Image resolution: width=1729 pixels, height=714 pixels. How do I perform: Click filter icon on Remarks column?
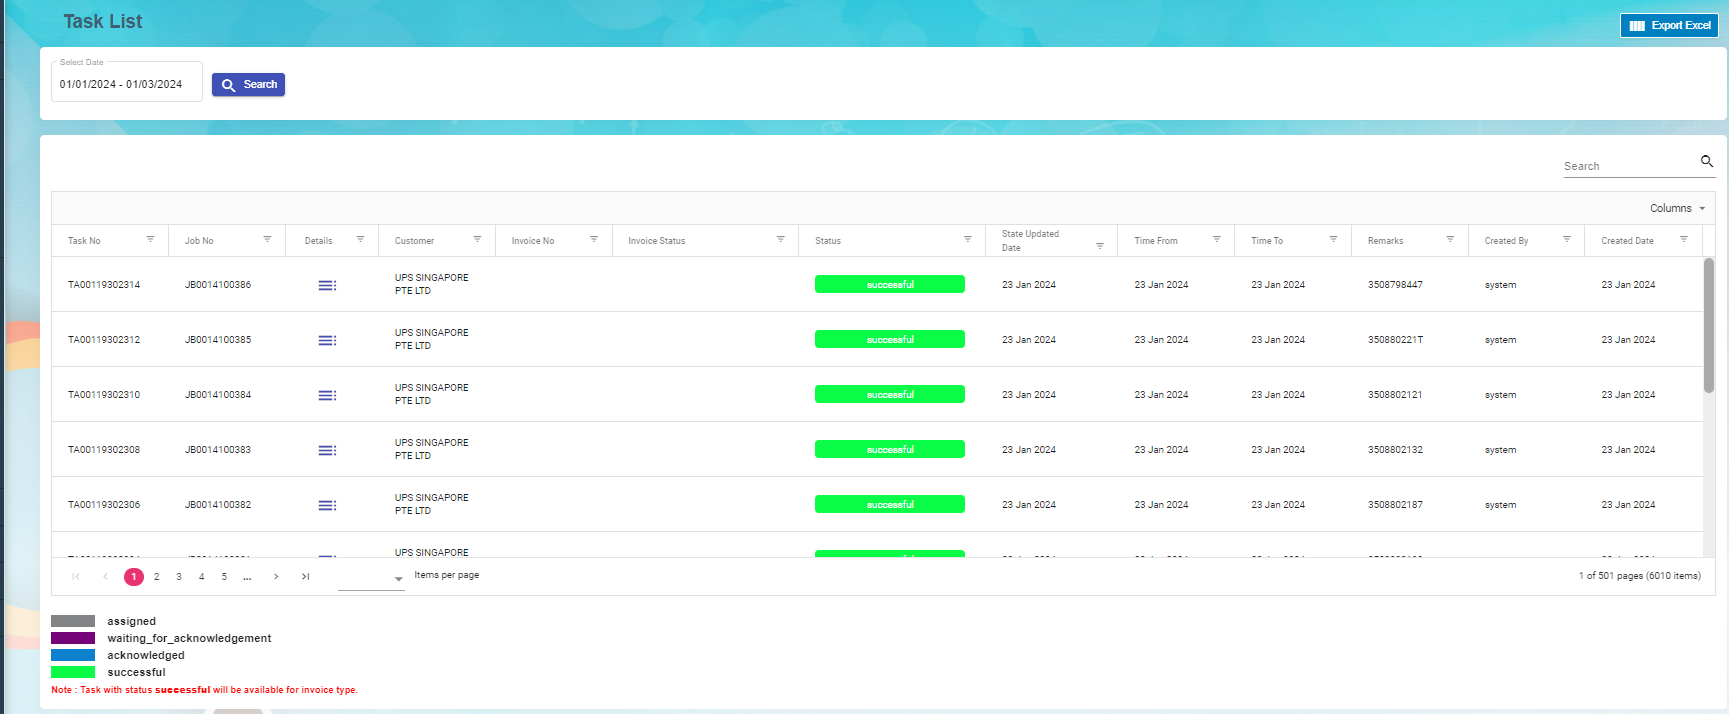click(x=1450, y=239)
